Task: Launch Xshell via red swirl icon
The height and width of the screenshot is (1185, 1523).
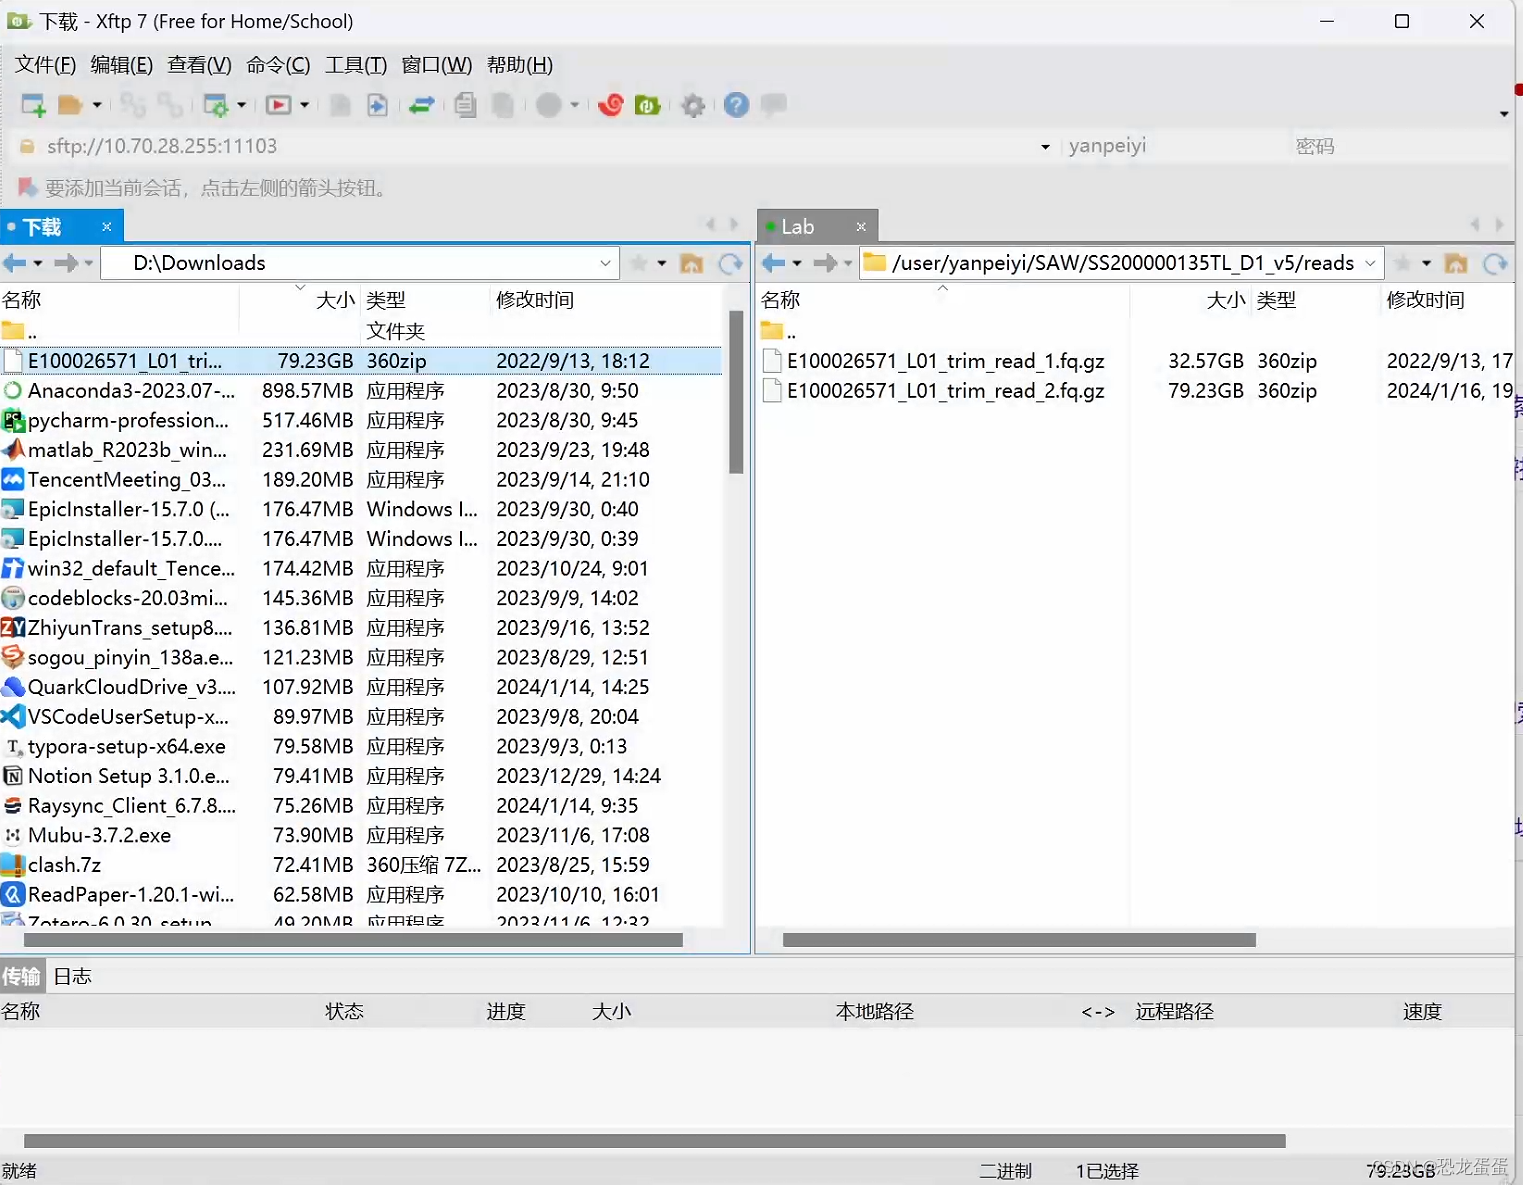Action: pyautogui.click(x=611, y=105)
